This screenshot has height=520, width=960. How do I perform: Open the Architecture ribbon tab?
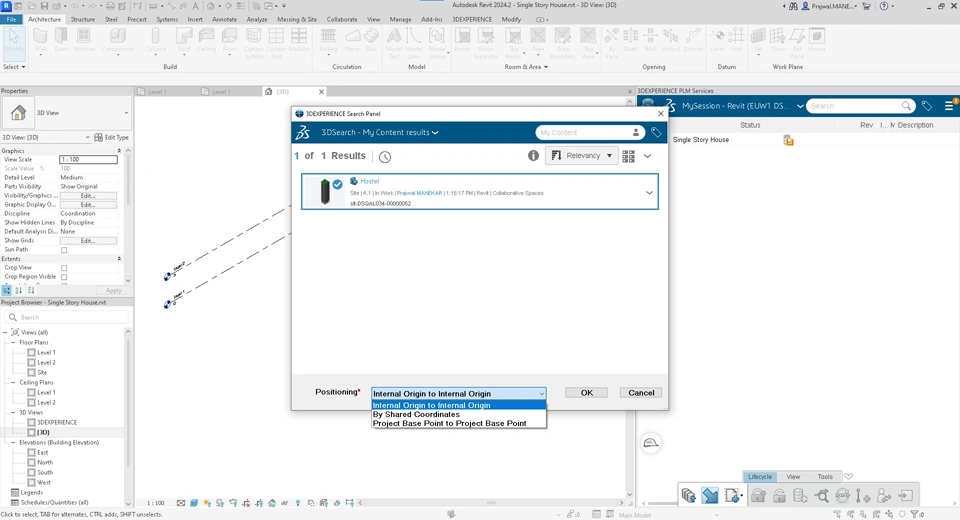[x=44, y=19]
